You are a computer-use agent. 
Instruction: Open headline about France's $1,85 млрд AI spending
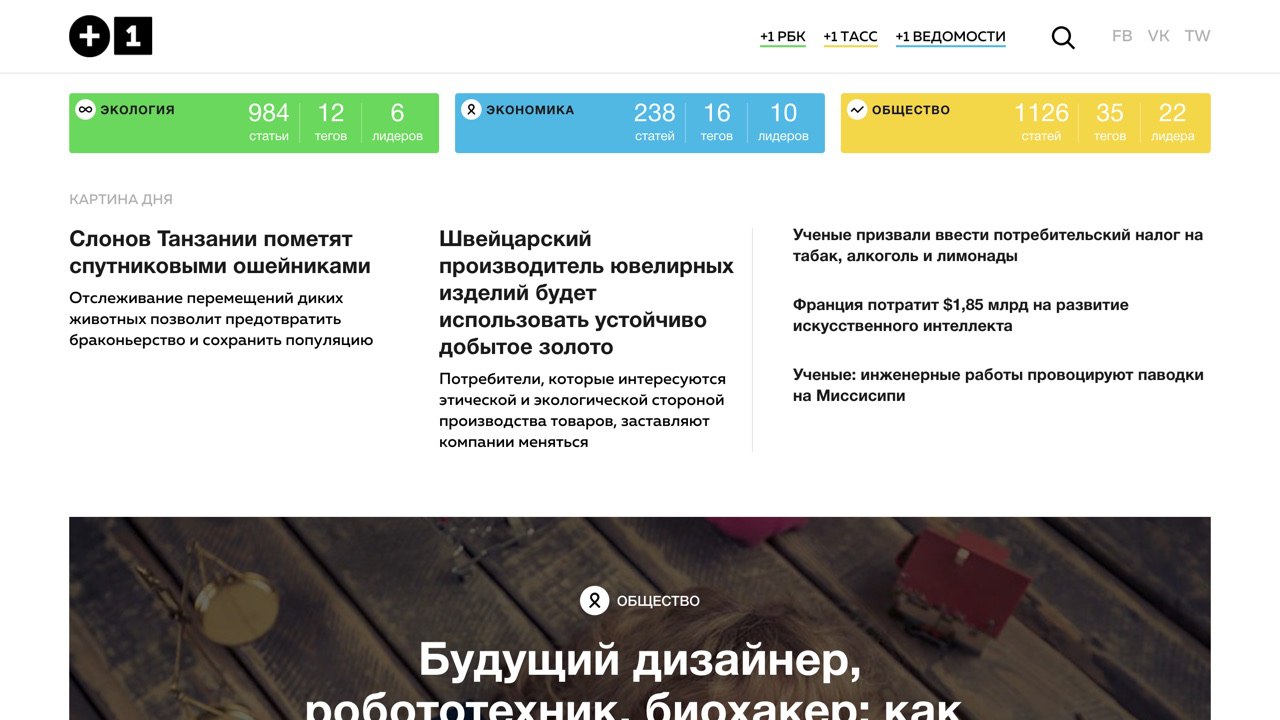(x=961, y=315)
